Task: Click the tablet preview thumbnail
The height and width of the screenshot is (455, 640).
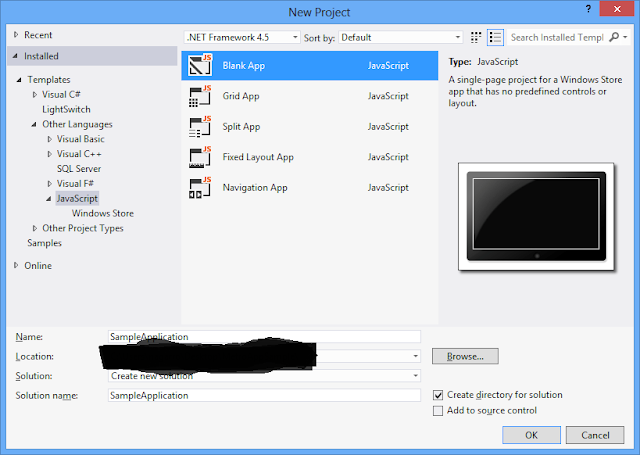Action: (536, 217)
